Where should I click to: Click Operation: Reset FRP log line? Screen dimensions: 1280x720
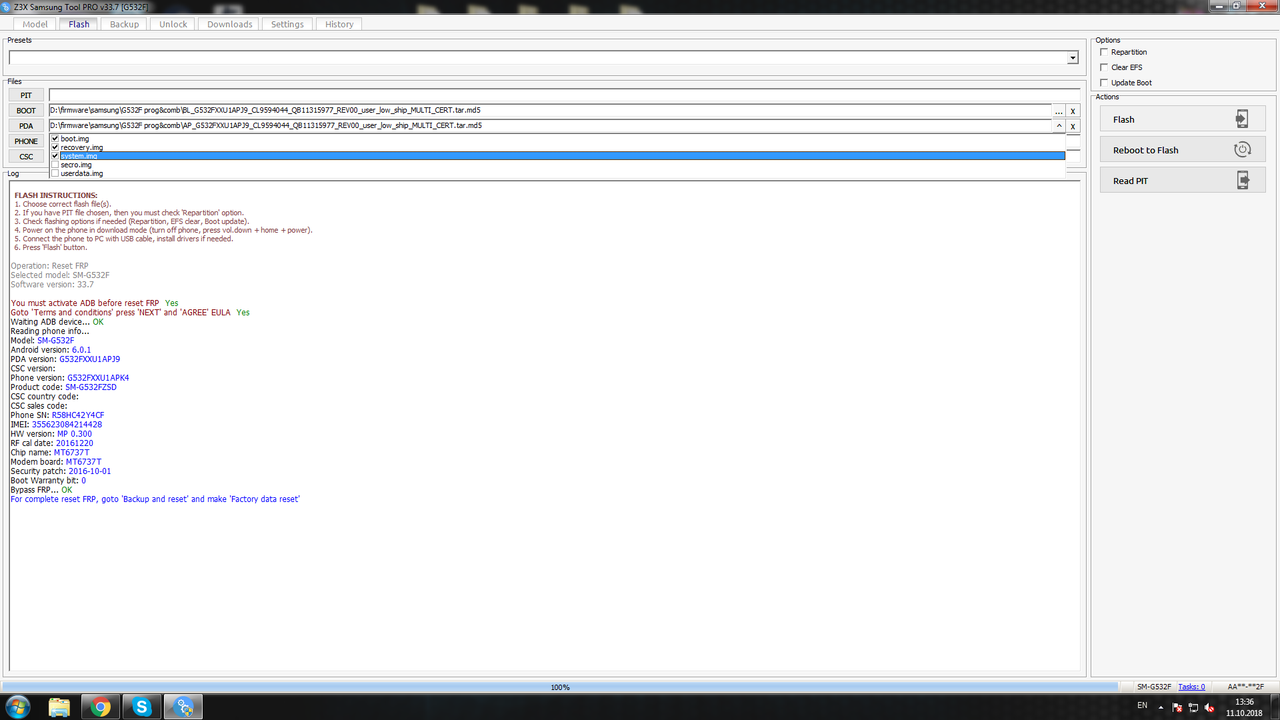click(50, 265)
